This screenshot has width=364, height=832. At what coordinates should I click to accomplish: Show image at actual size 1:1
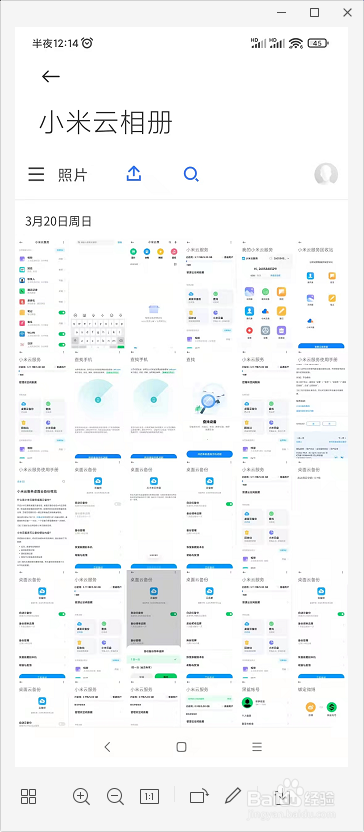150,796
